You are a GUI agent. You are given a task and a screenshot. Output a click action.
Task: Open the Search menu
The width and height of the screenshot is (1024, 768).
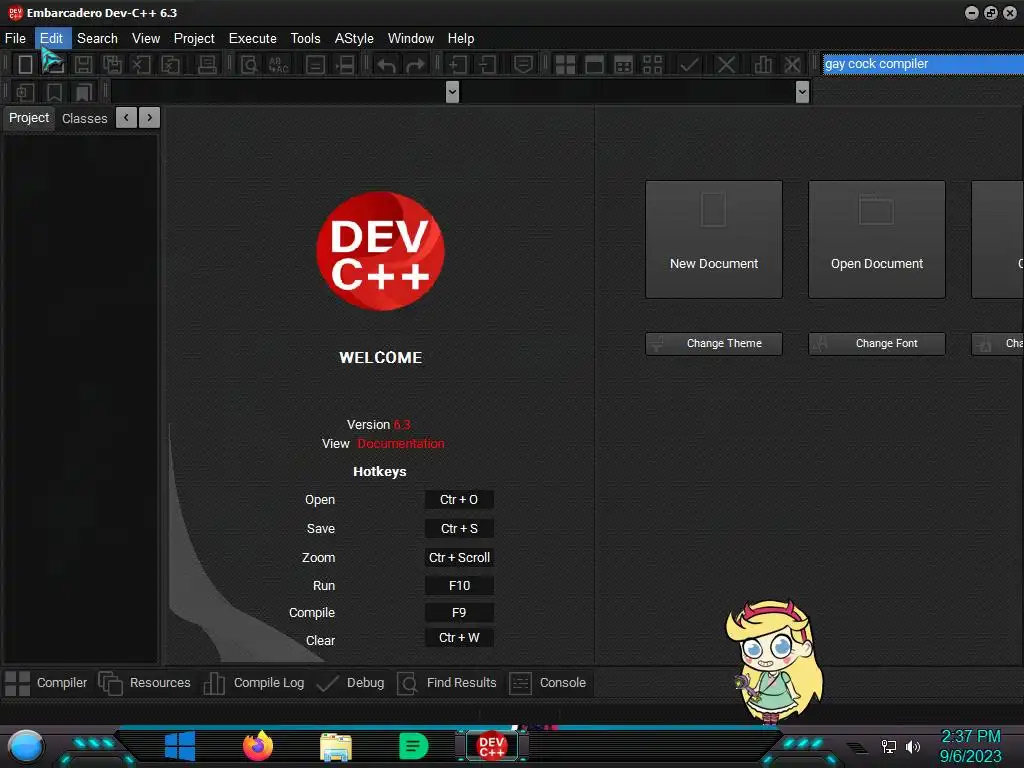click(97, 39)
